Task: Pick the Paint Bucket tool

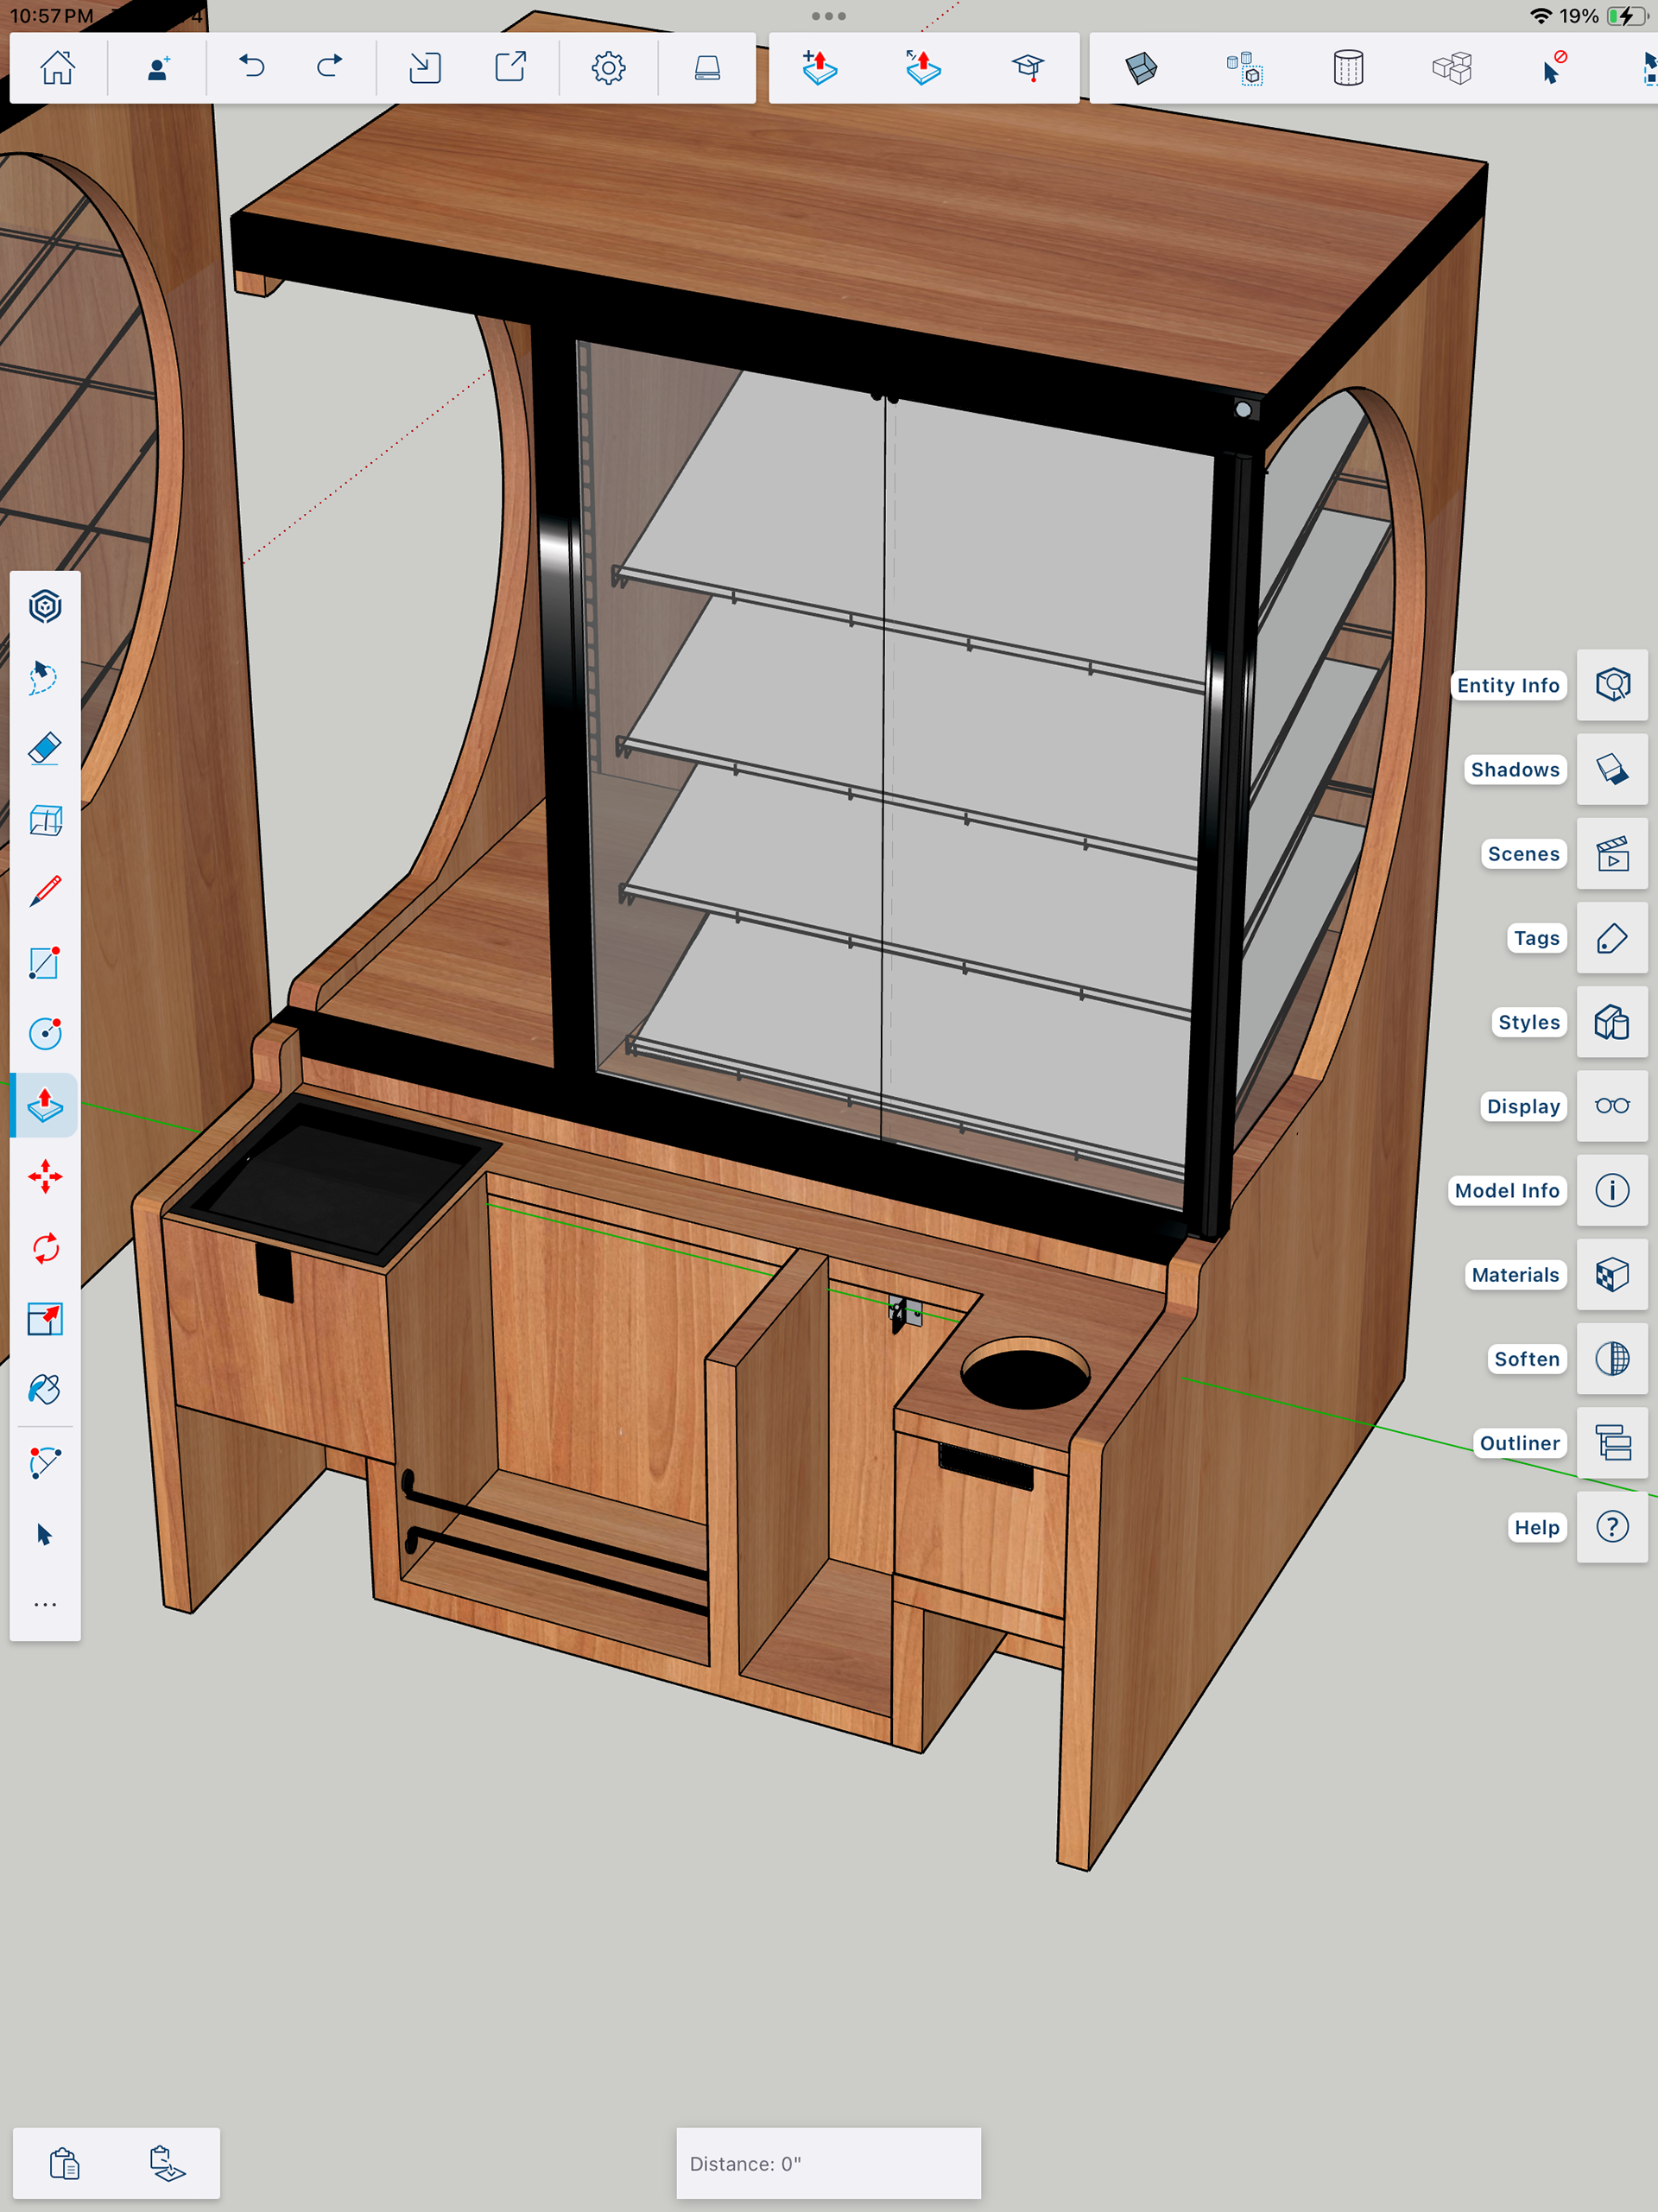Action: click(x=45, y=1390)
